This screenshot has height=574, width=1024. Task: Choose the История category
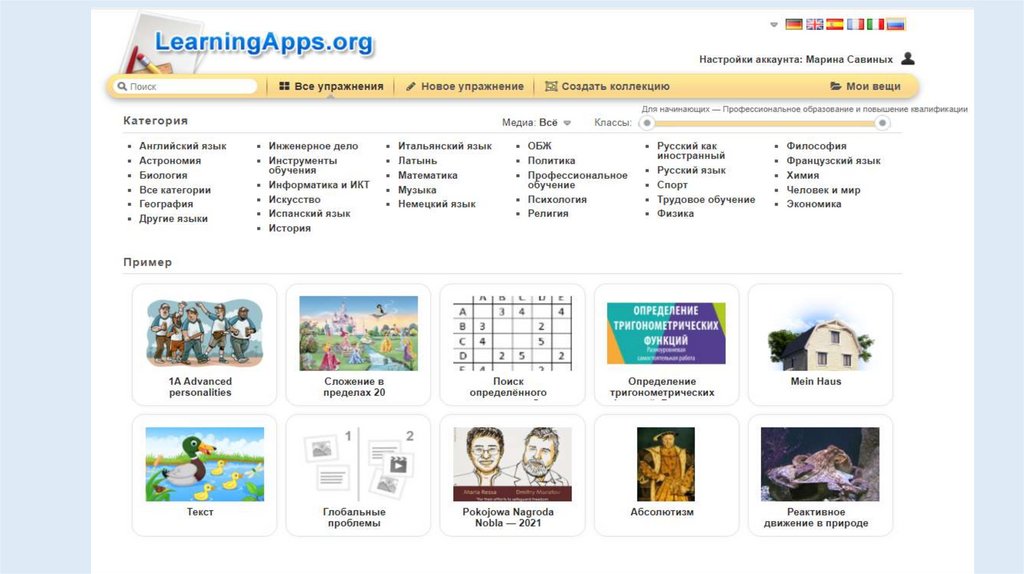point(289,229)
